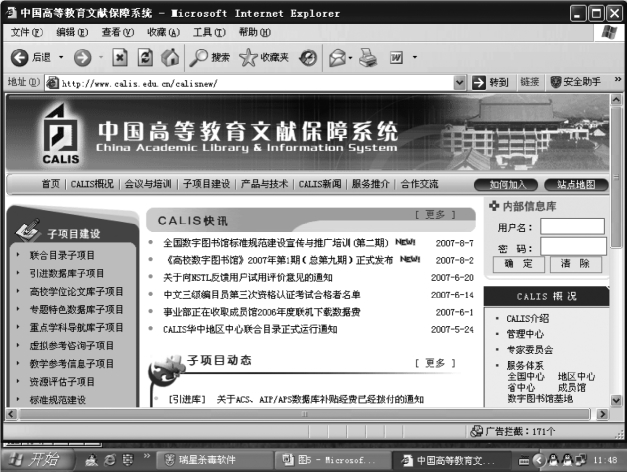Viewport: 627px width, 472px height.
Task: Open the 收藏(A) menu
Action: [x=163, y=32]
